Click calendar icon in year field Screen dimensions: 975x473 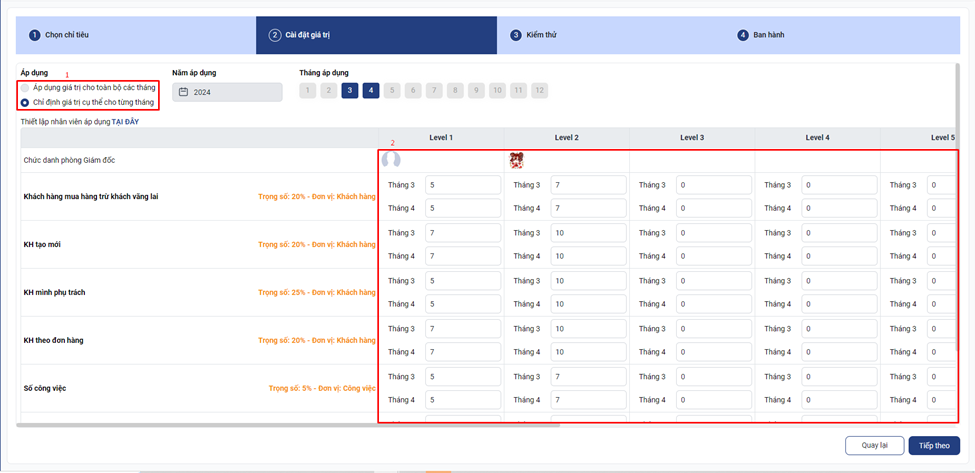pyautogui.click(x=183, y=92)
